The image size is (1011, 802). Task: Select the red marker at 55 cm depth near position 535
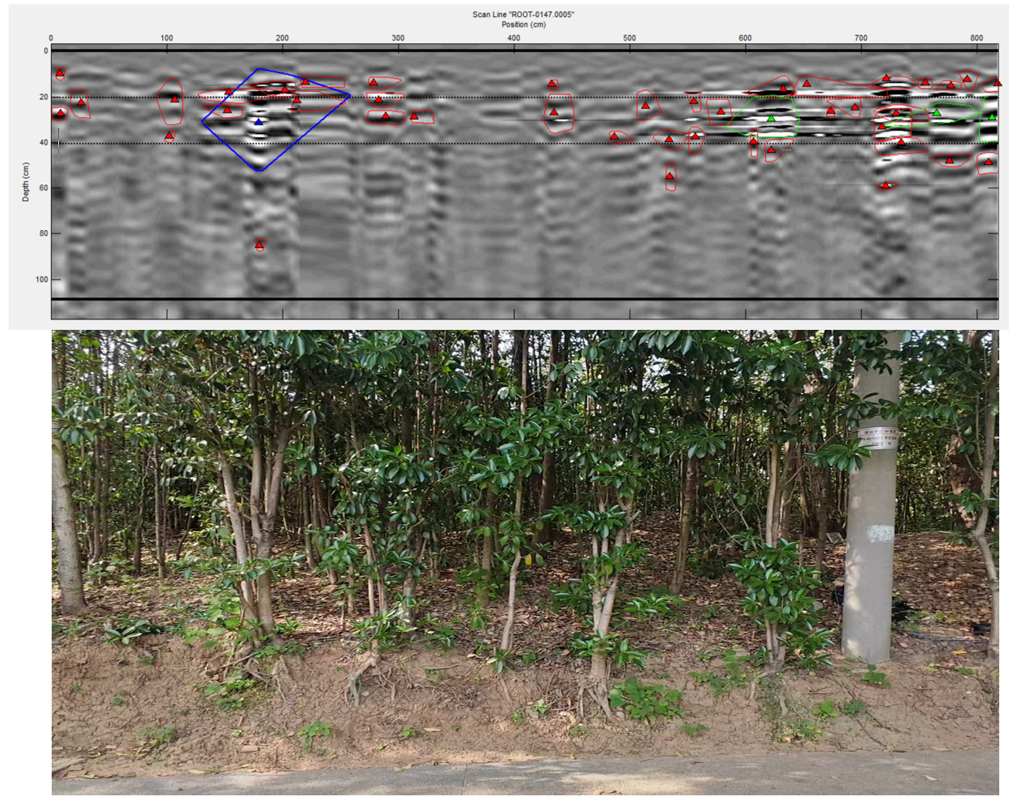pyautogui.click(x=670, y=177)
